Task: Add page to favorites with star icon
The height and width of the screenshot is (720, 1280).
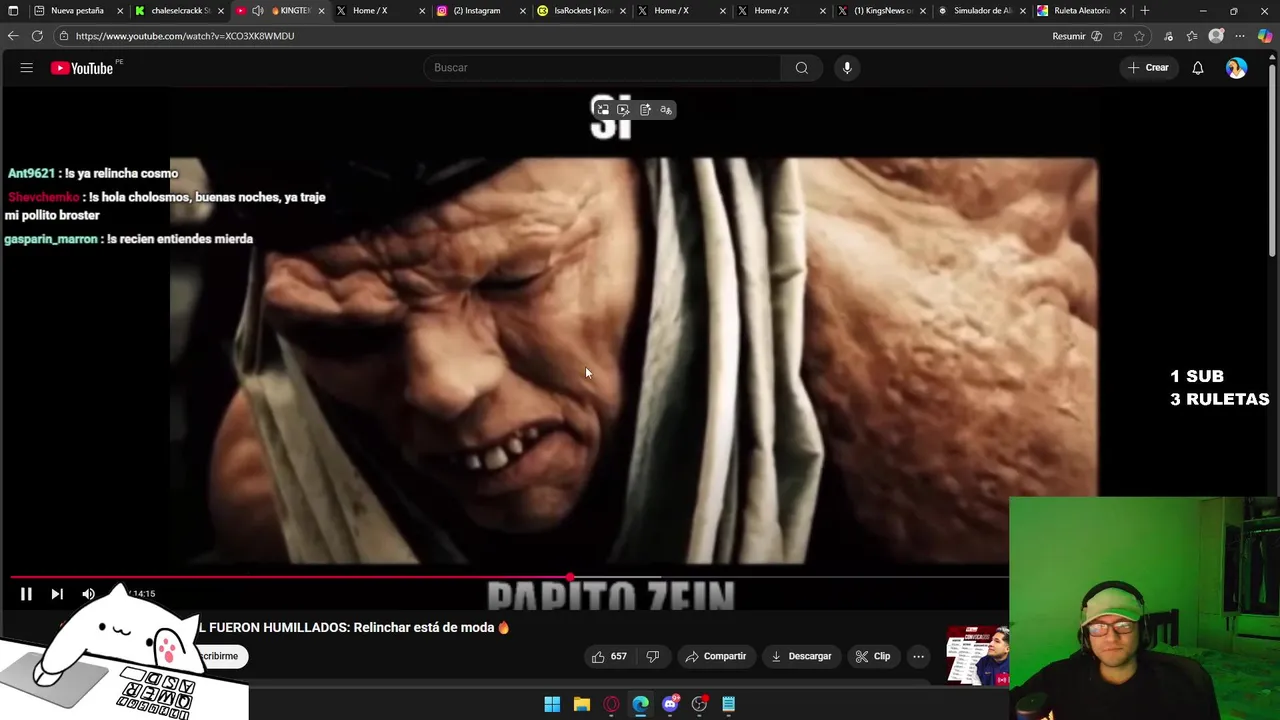Action: (x=1139, y=36)
